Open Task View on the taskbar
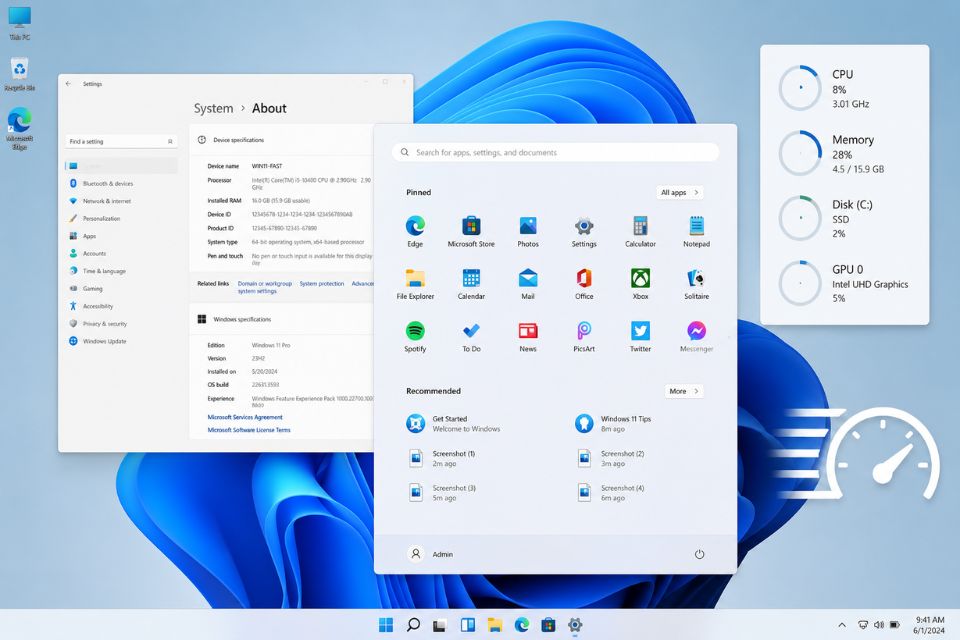The width and height of the screenshot is (960, 640). click(x=440, y=625)
